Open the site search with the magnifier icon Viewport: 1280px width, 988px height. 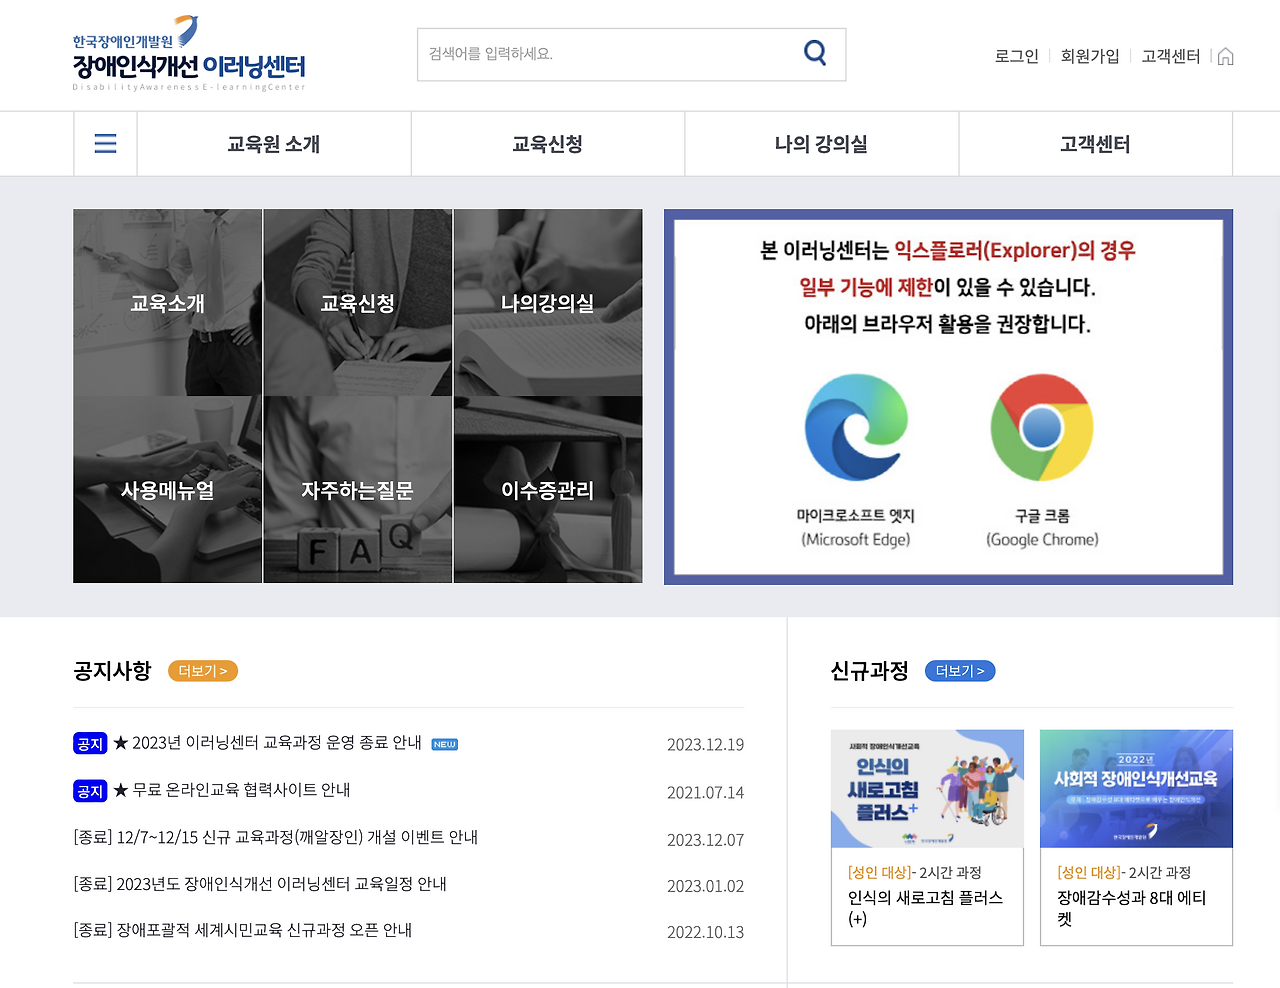click(x=814, y=55)
